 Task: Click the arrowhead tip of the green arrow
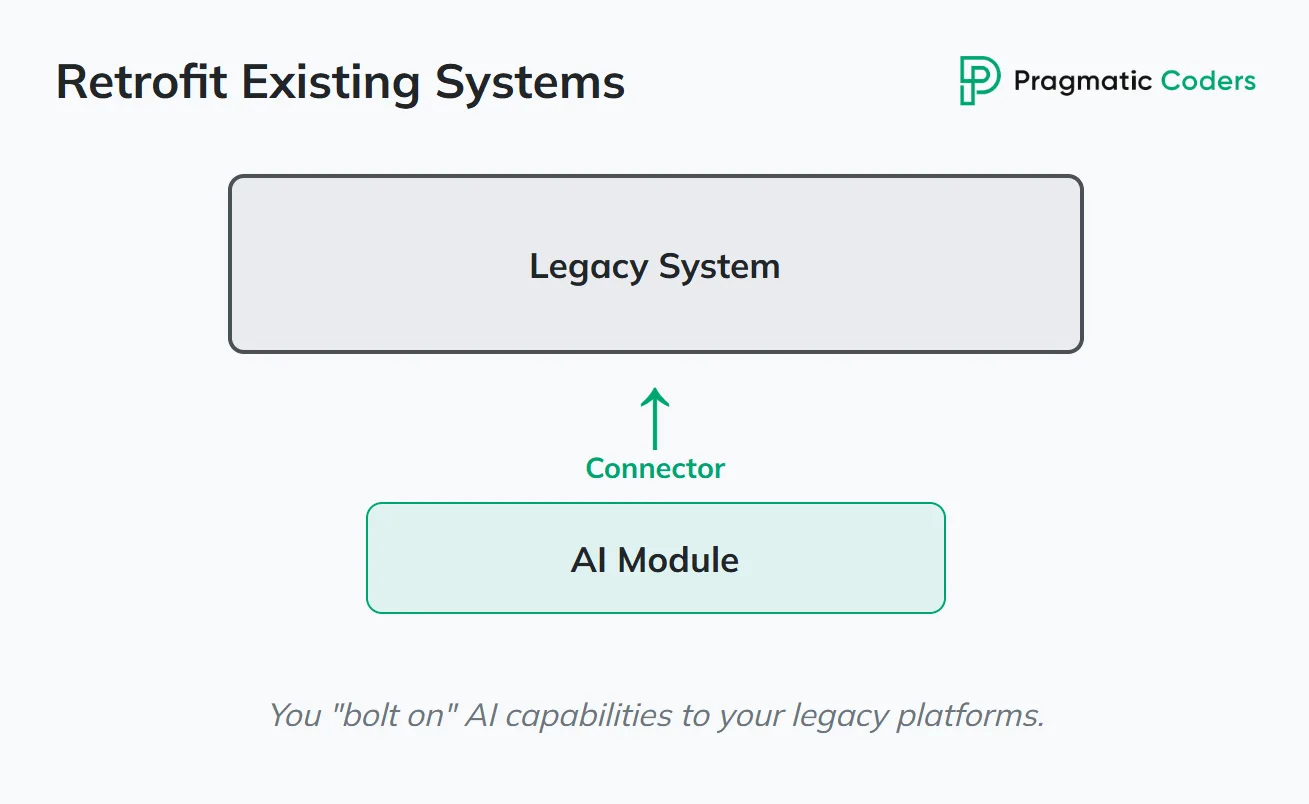click(655, 391)
